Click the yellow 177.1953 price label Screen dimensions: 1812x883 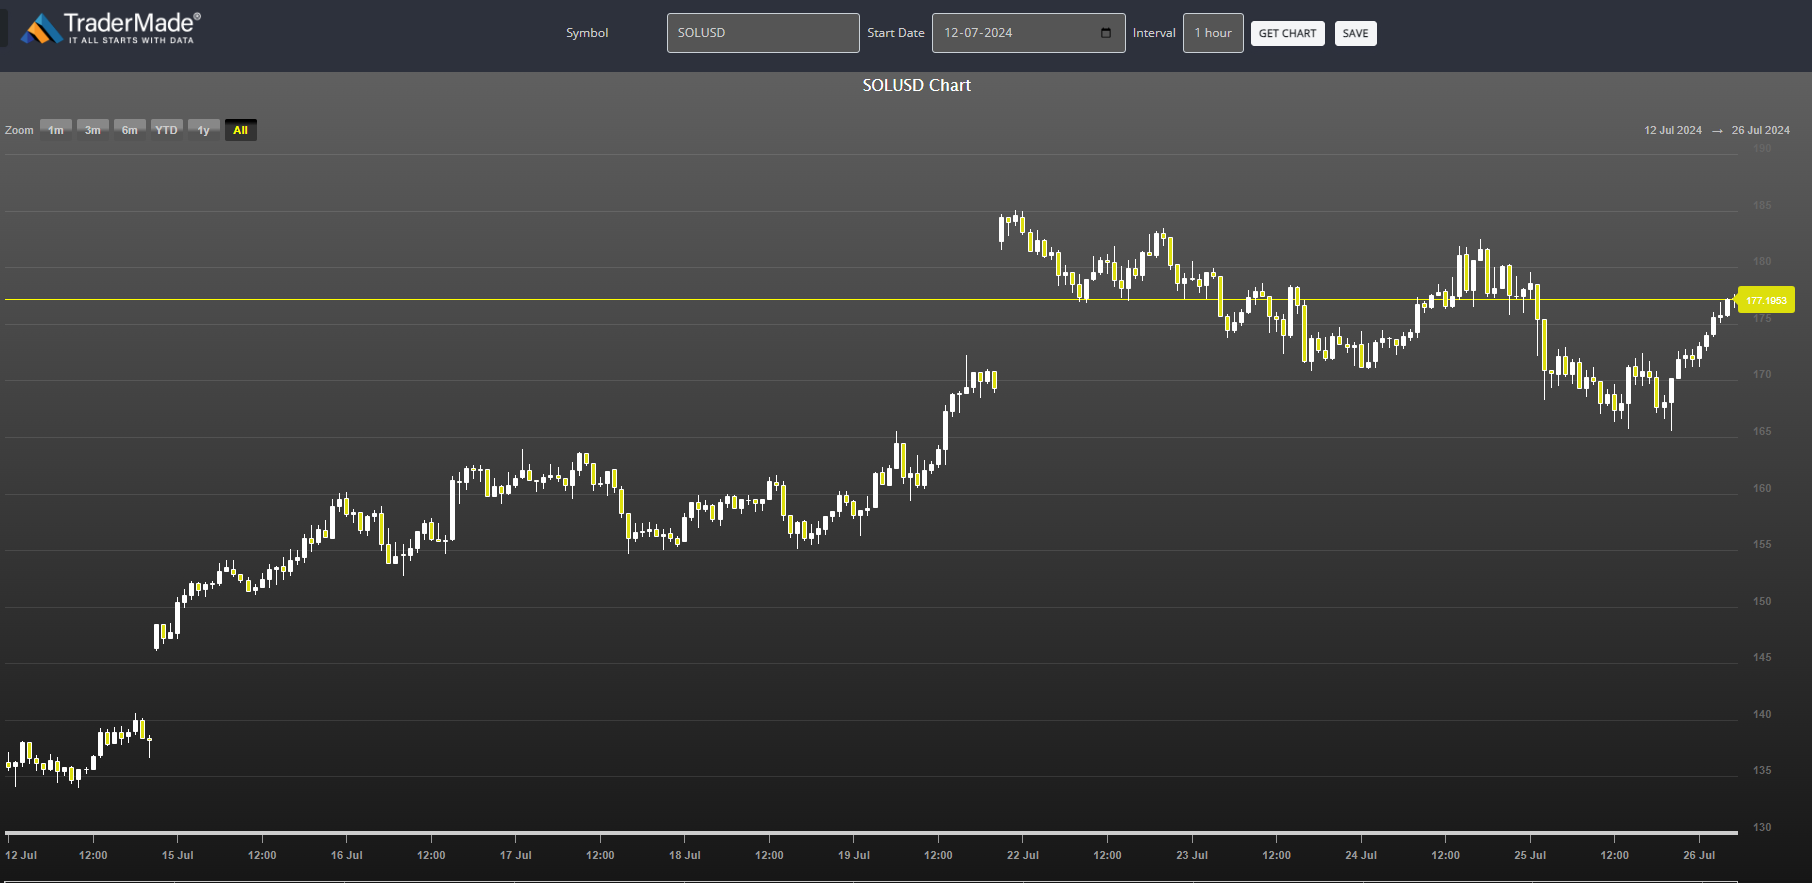pyautogui.click(x=1766, y=300)
